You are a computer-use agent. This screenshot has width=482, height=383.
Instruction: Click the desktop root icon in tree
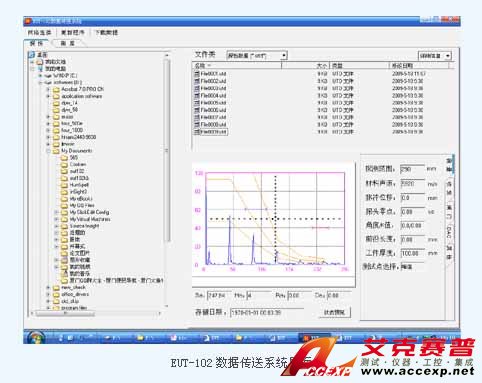(32, 55)
